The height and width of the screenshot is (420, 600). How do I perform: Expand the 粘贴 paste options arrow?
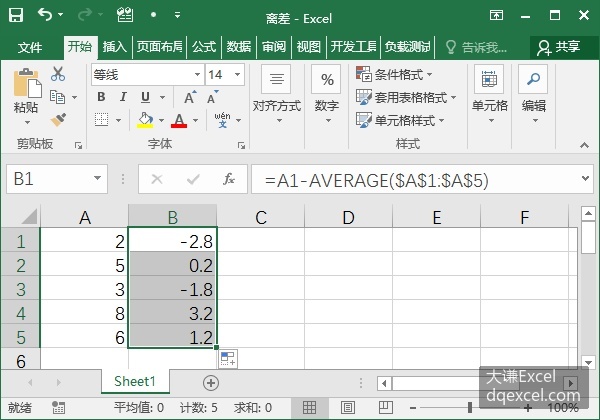(x=27, y=122)
